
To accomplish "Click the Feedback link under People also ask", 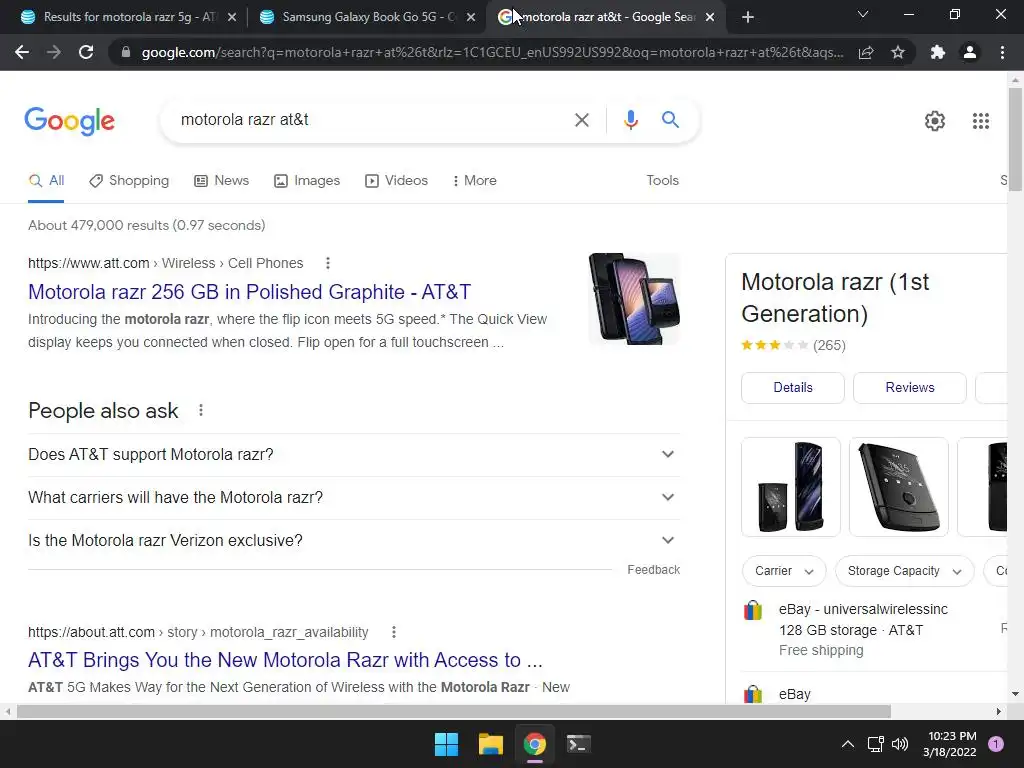I will pos(654,570).
